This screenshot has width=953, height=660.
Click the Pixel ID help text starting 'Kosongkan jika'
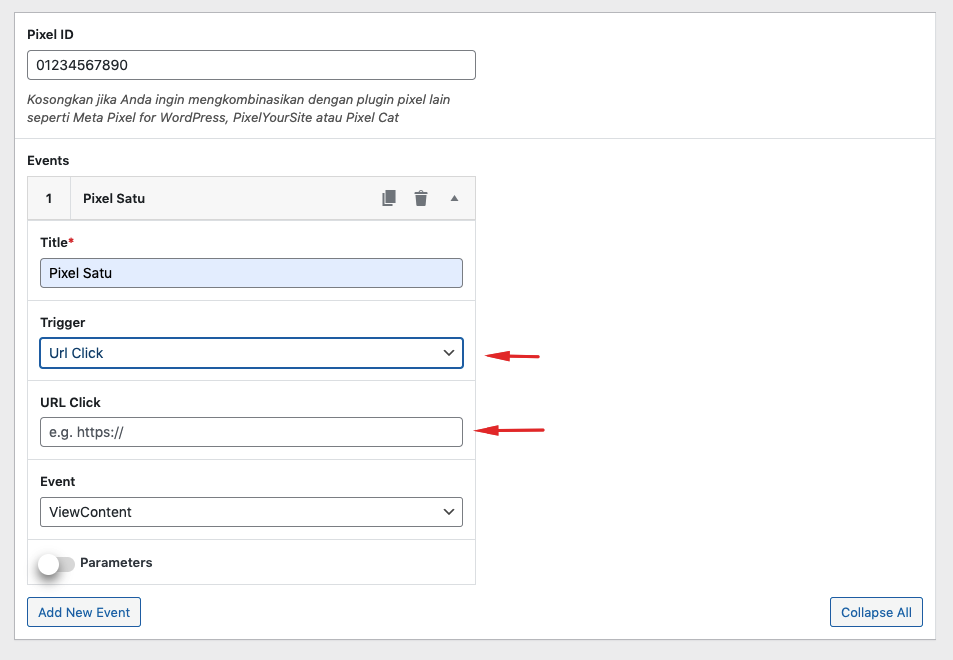238,108
